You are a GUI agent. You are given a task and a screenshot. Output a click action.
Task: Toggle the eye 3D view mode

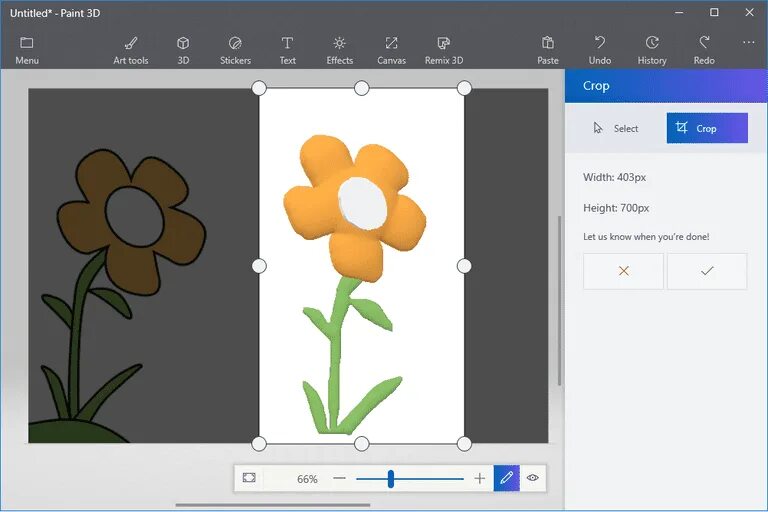(x=532, y=478)
